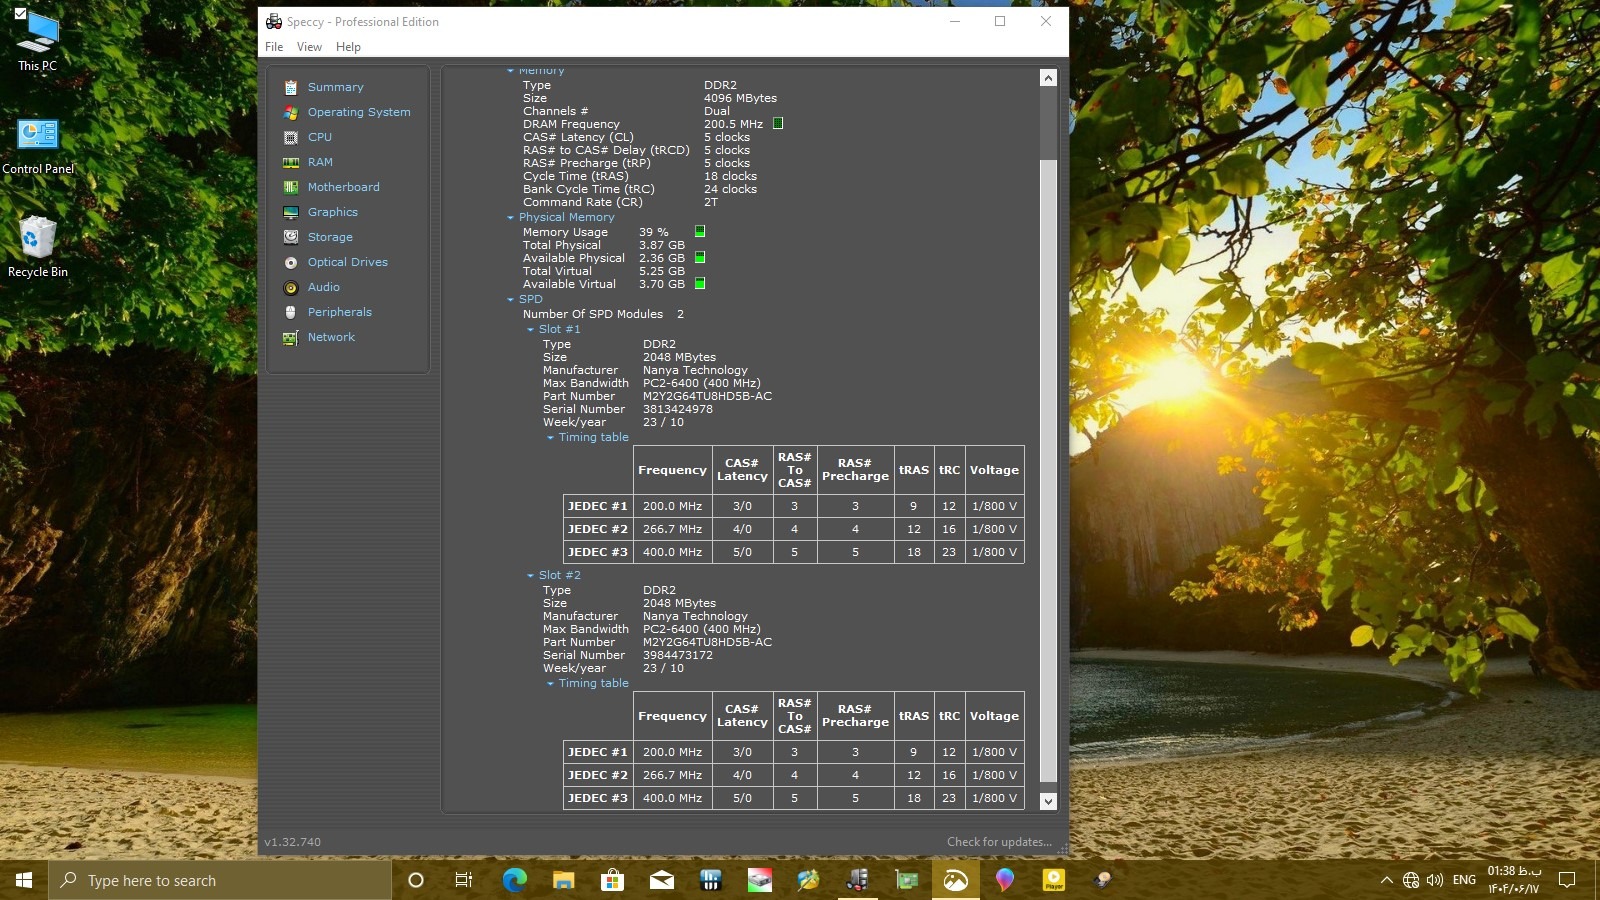
Task: Click Check for updates link
Action: (999, 842)
